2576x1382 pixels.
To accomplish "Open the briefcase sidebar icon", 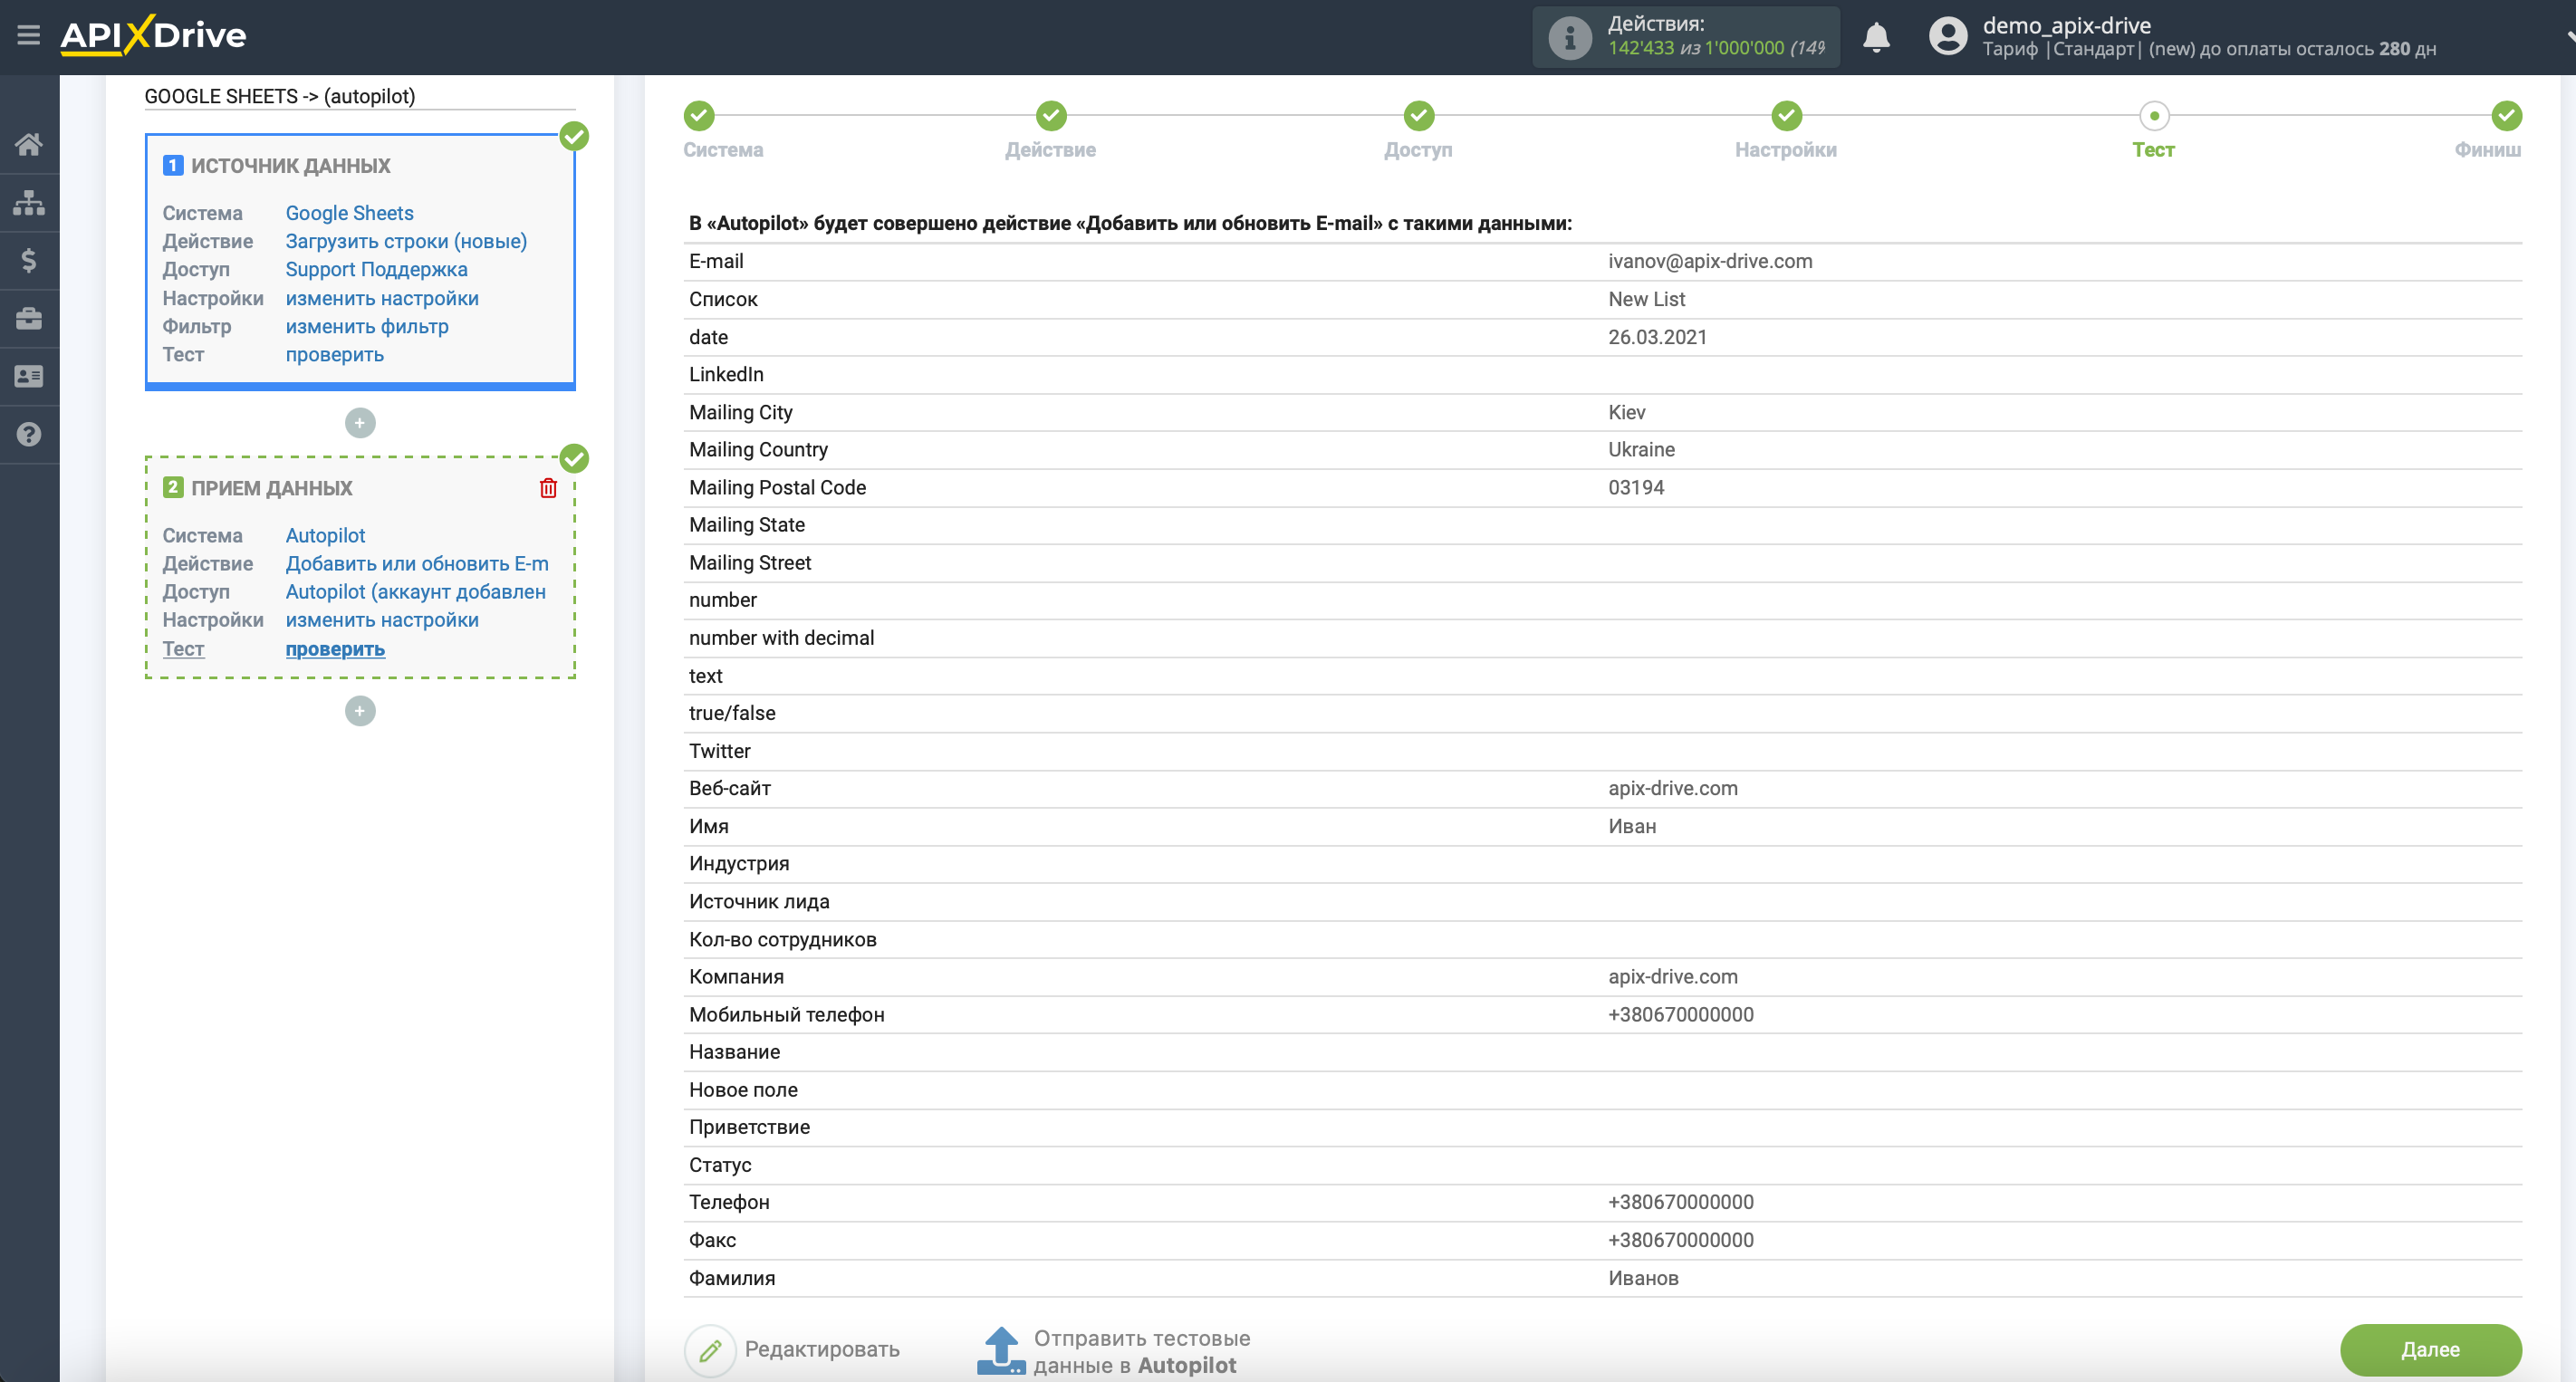I will point(29,318).
